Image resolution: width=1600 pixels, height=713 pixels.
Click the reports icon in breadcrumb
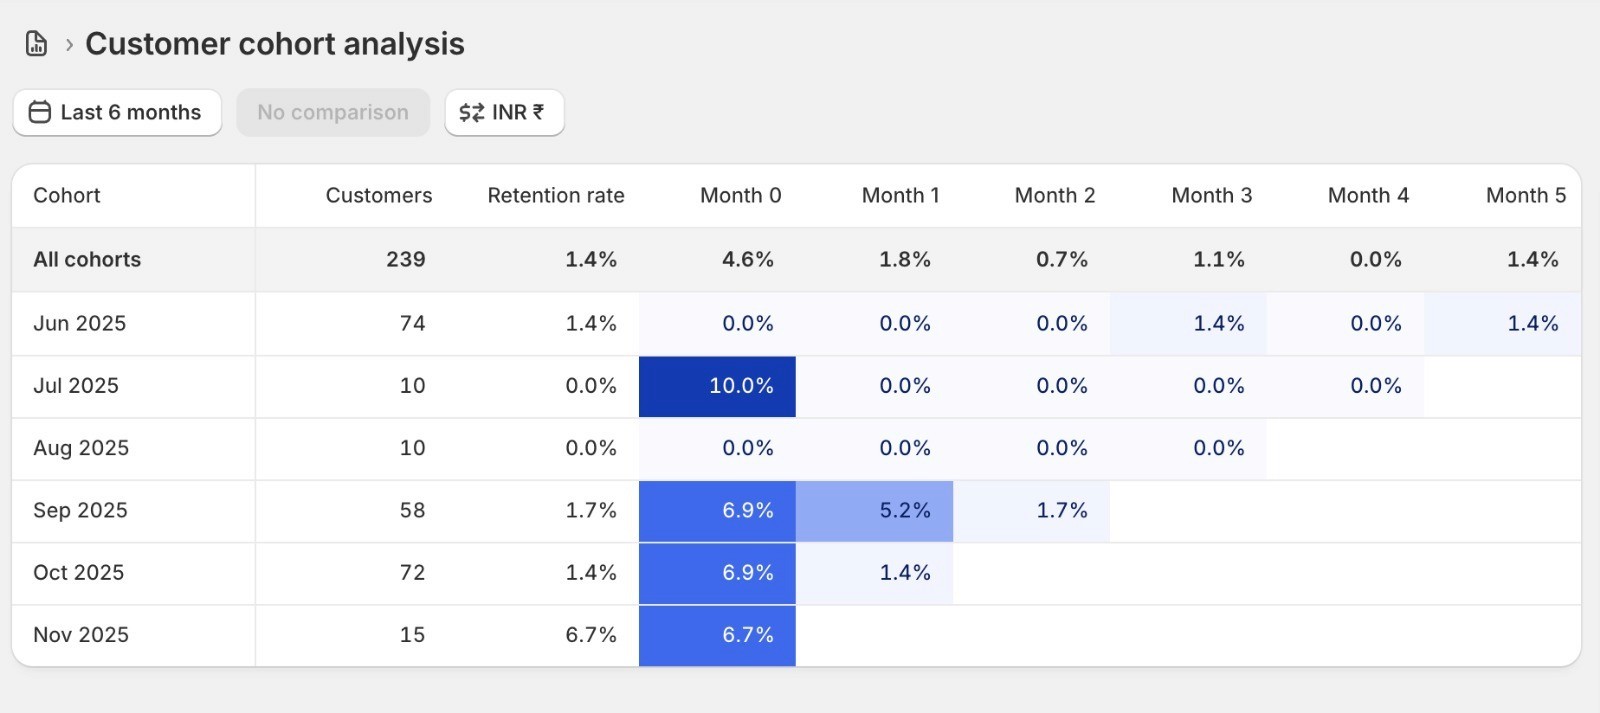click(x=36, y=44)
